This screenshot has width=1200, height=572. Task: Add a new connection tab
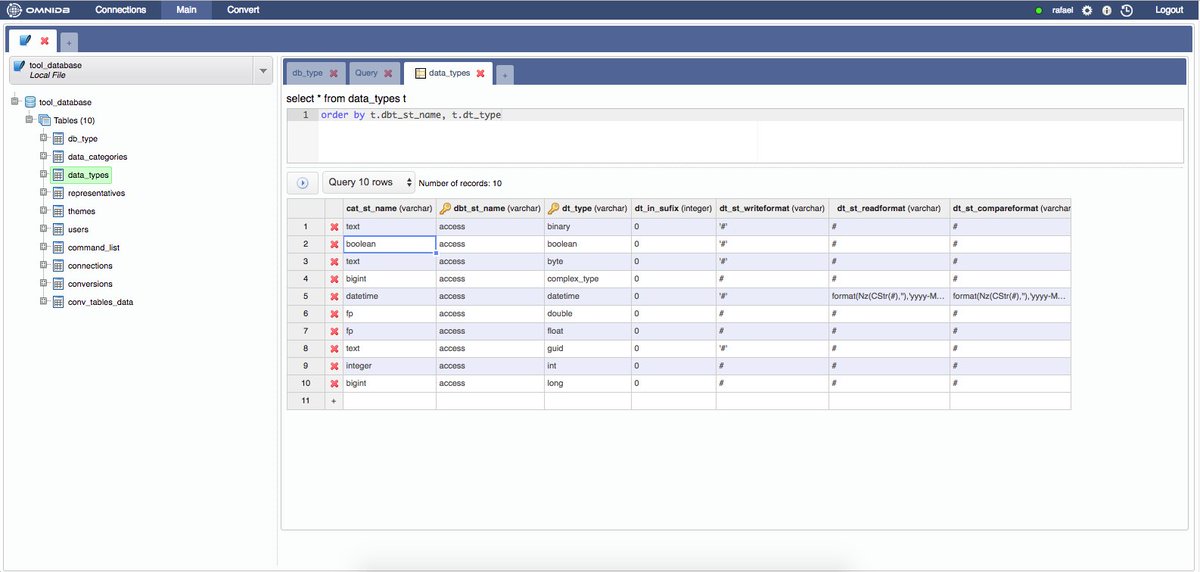pos(68,43)
